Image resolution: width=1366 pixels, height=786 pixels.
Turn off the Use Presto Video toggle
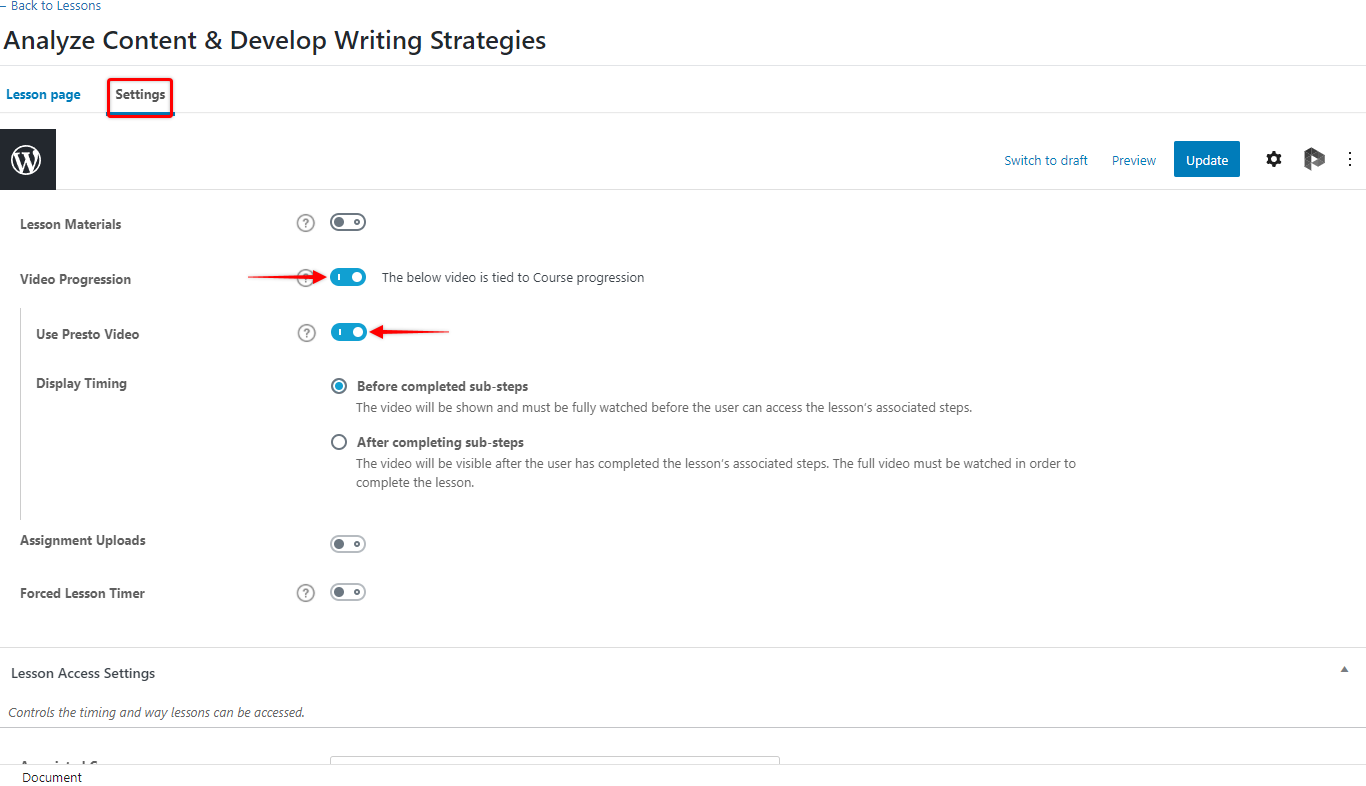pyautogui.click(x=348, y=332)
